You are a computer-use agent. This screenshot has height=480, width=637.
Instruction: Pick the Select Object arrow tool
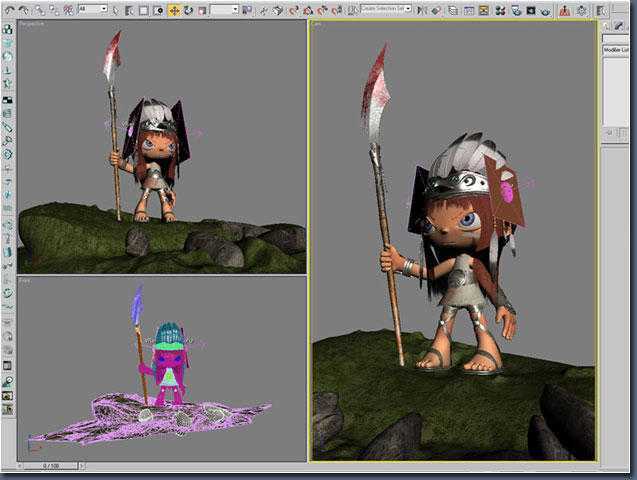(116, 10)
